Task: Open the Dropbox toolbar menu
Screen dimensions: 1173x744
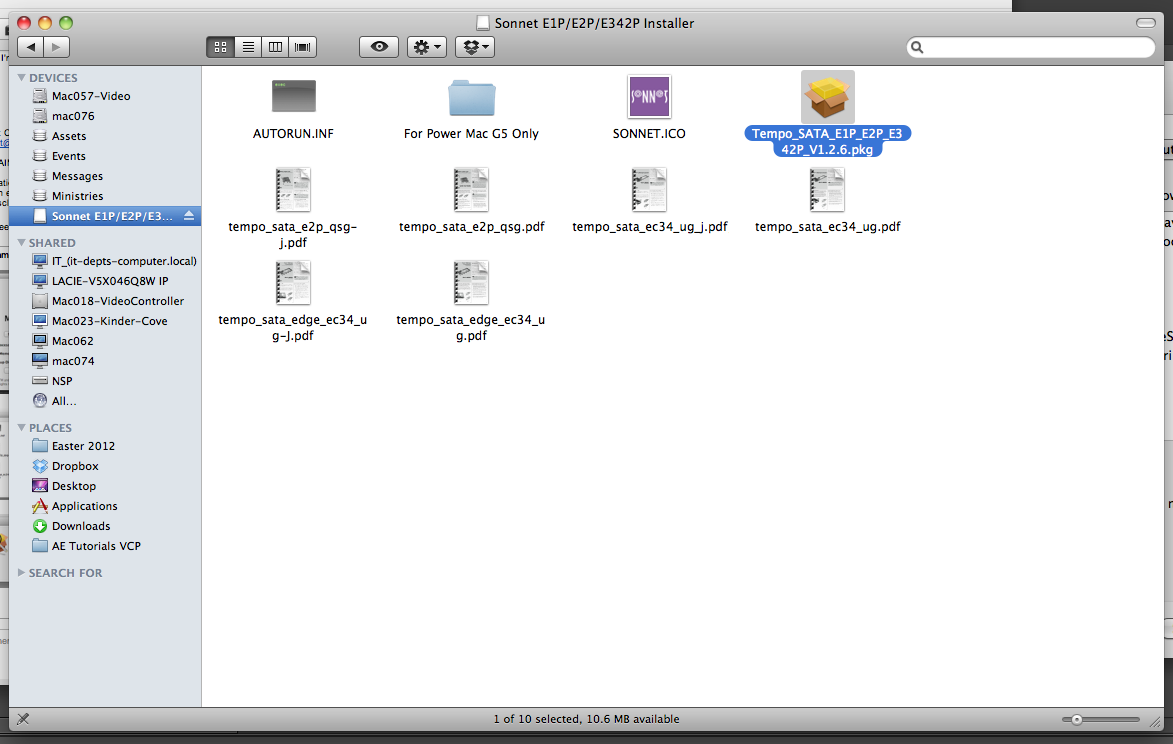Action: [x=475, y=47]
